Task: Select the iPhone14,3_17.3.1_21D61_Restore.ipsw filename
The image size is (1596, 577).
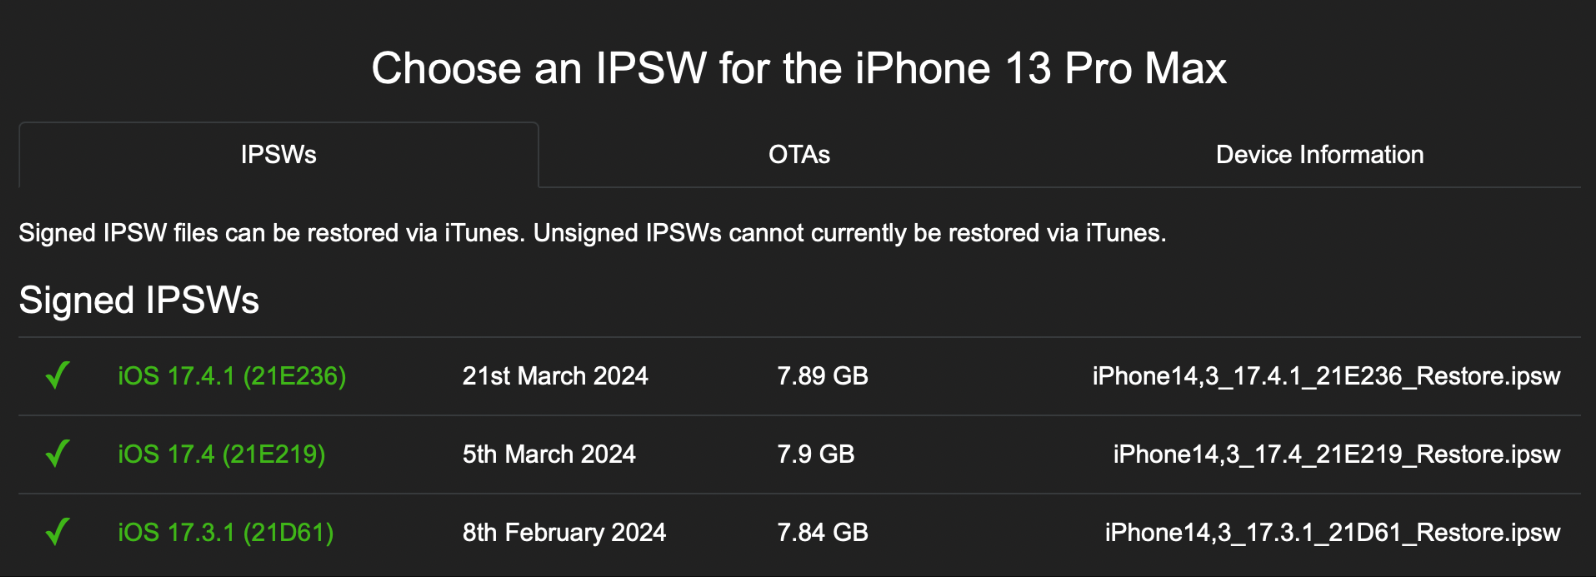Action: click(x=1332, y=532)
